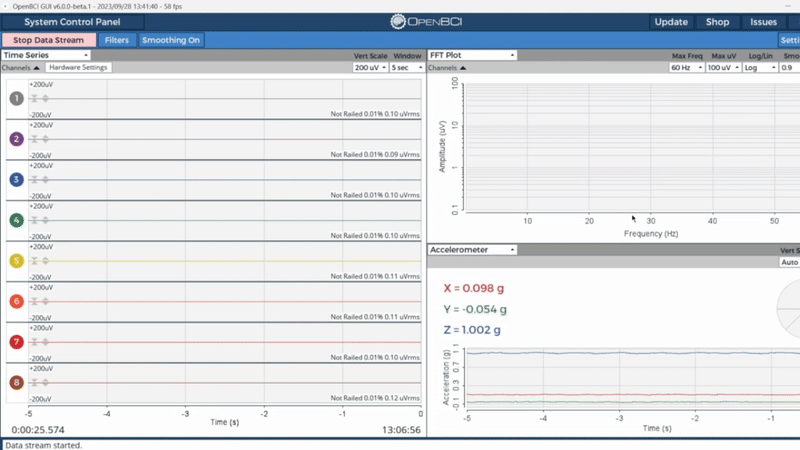The height and width of the screenshot is (450, 800).
Task: Open the System Control Panel
Action: tap(72, 22)
